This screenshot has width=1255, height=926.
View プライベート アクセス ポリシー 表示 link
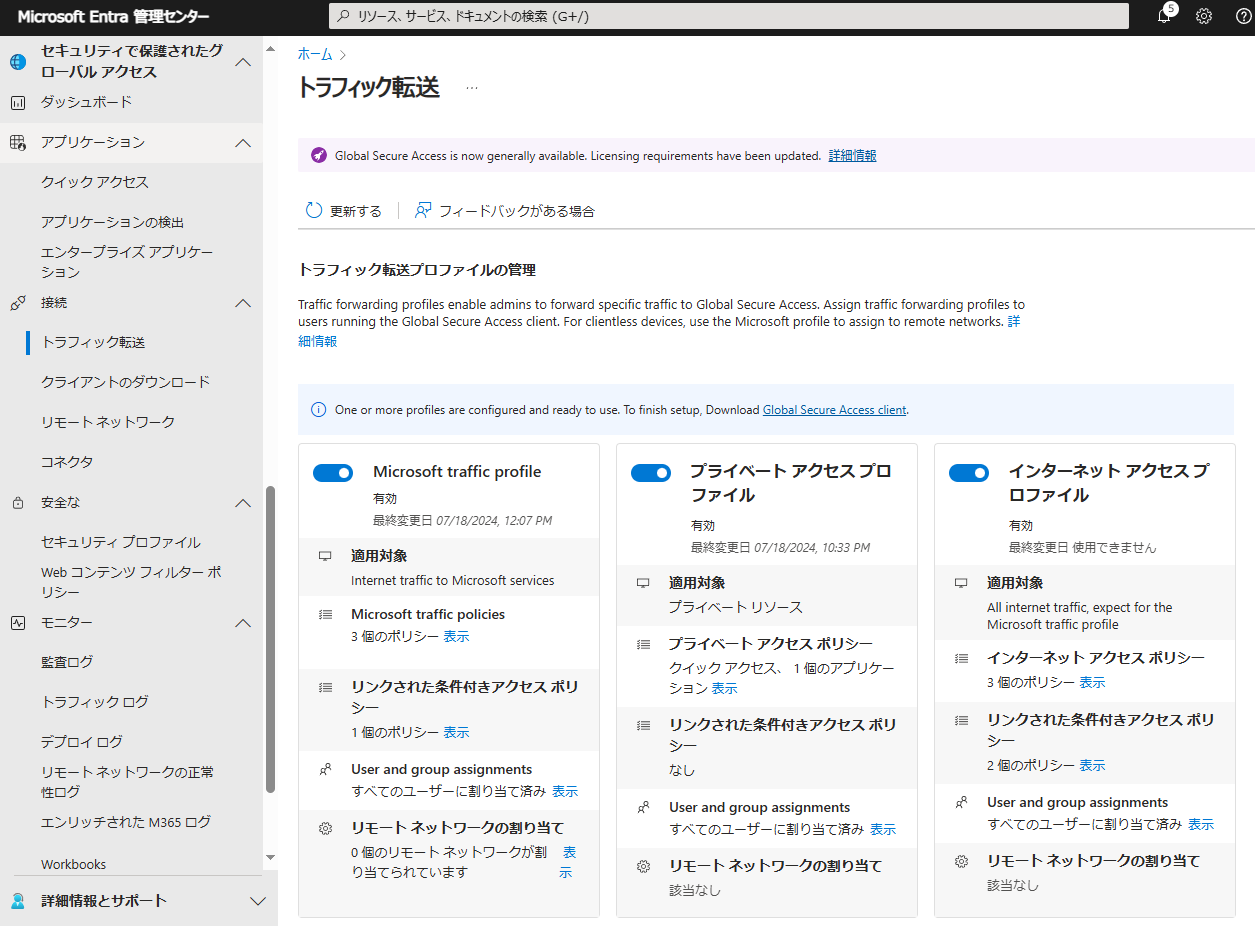click(x=724, y=689)
